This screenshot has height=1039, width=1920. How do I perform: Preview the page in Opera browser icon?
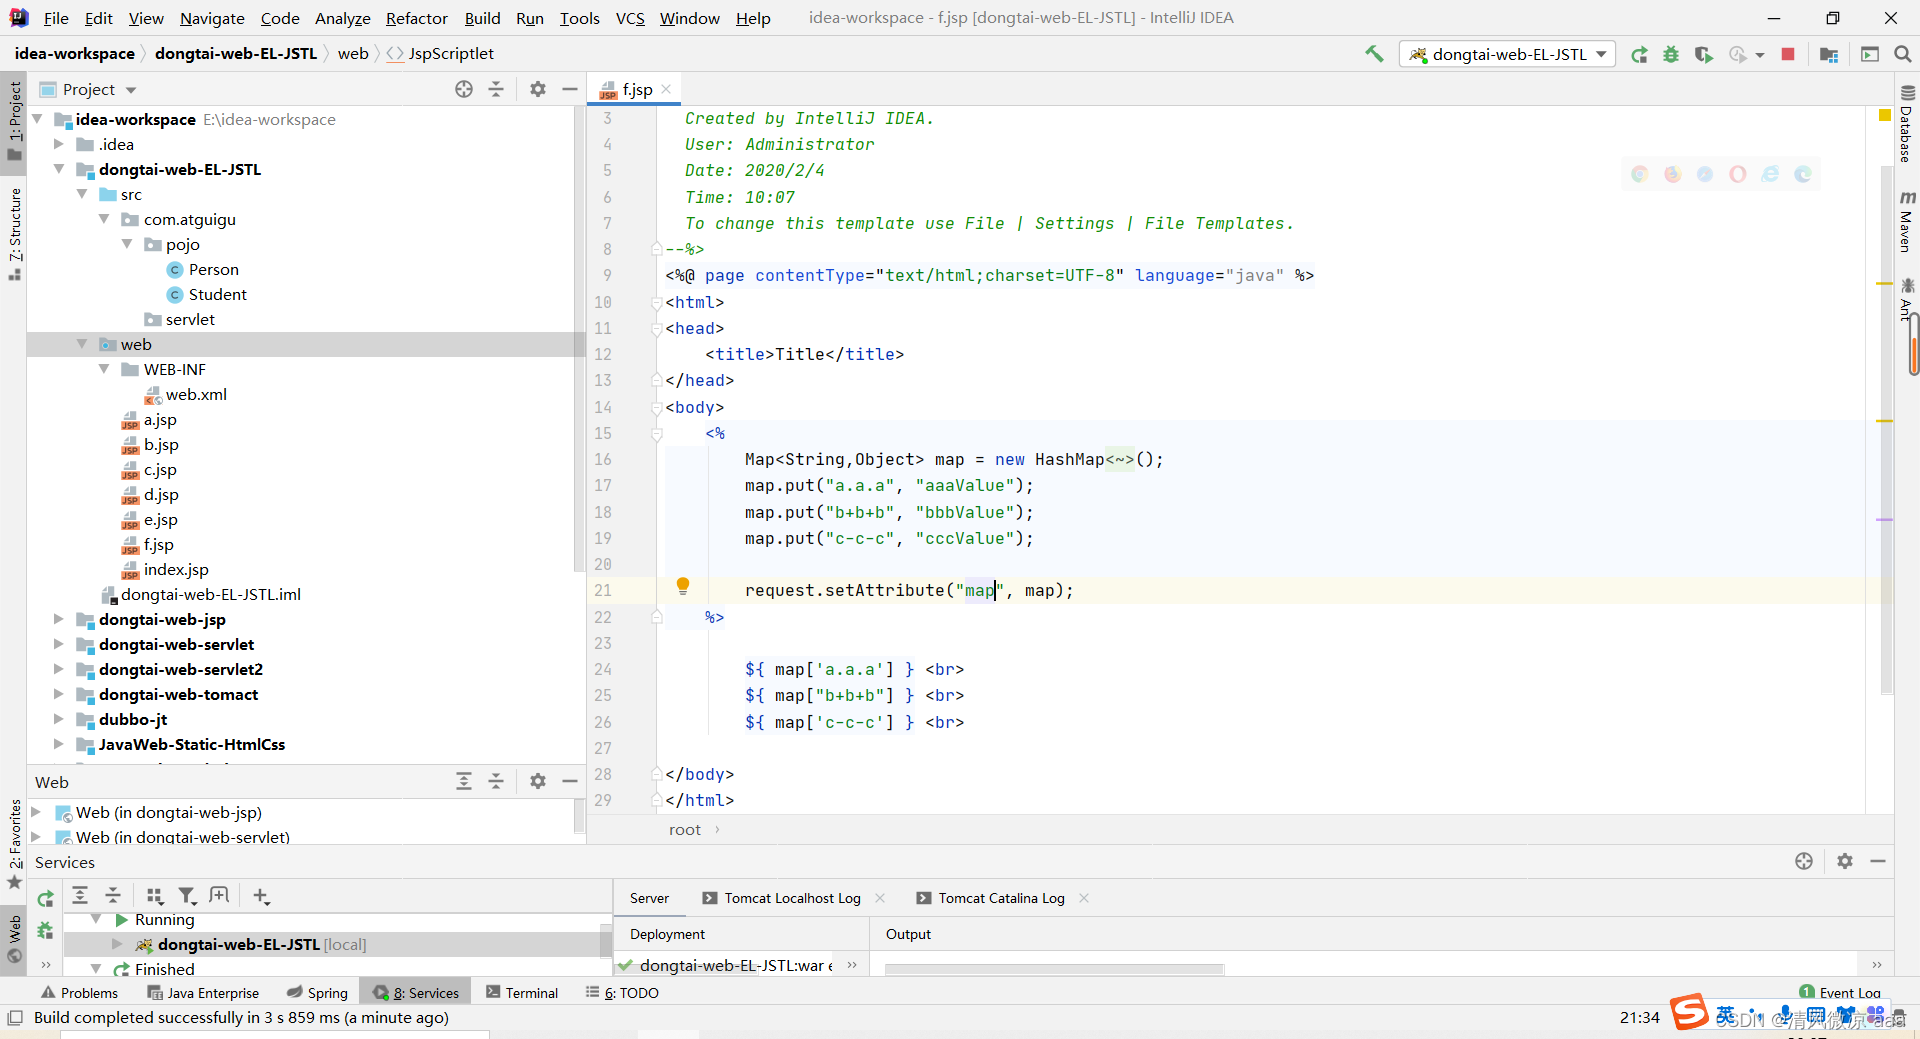point(1738,174)
